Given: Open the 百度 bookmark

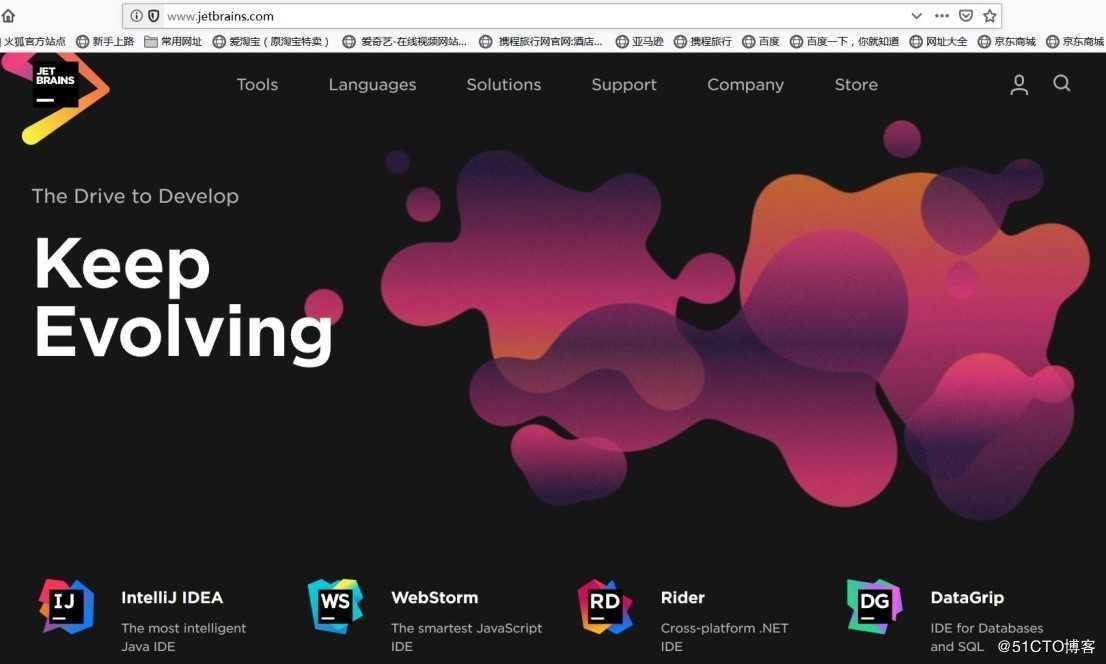Looking at the screenshot, I should tap(761, 42).
